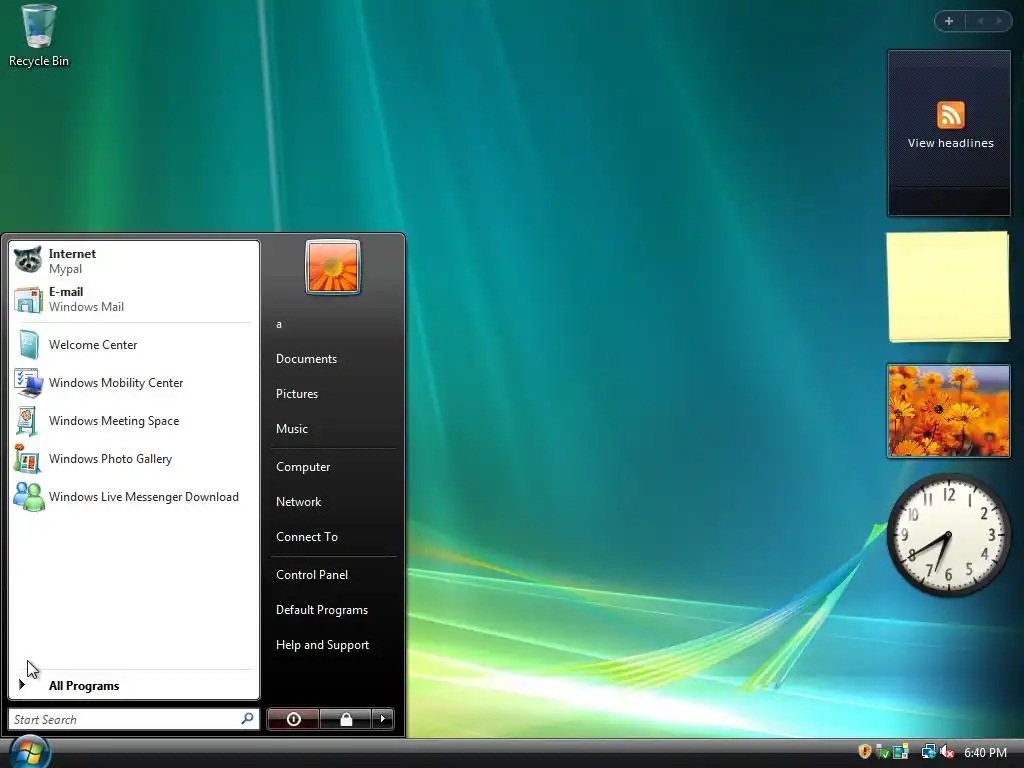Click the orange RSS feed icon

950,115
